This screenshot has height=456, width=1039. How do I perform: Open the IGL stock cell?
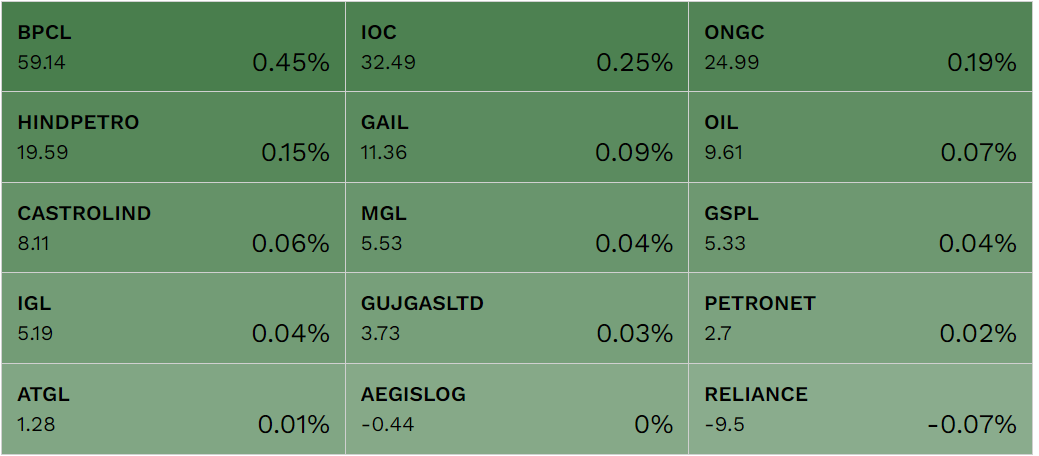[173, 318]
